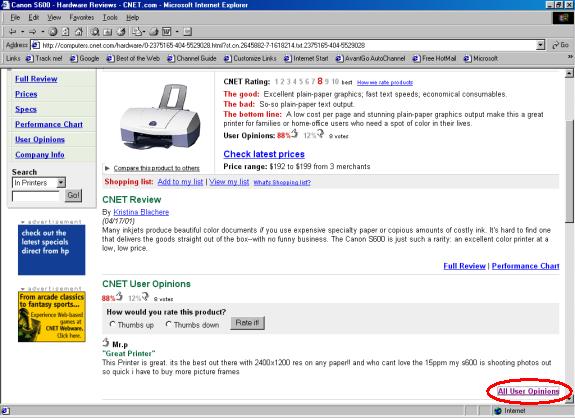
Task: Click the Canon S600 printer image
Action: click(x=160, y=116)
